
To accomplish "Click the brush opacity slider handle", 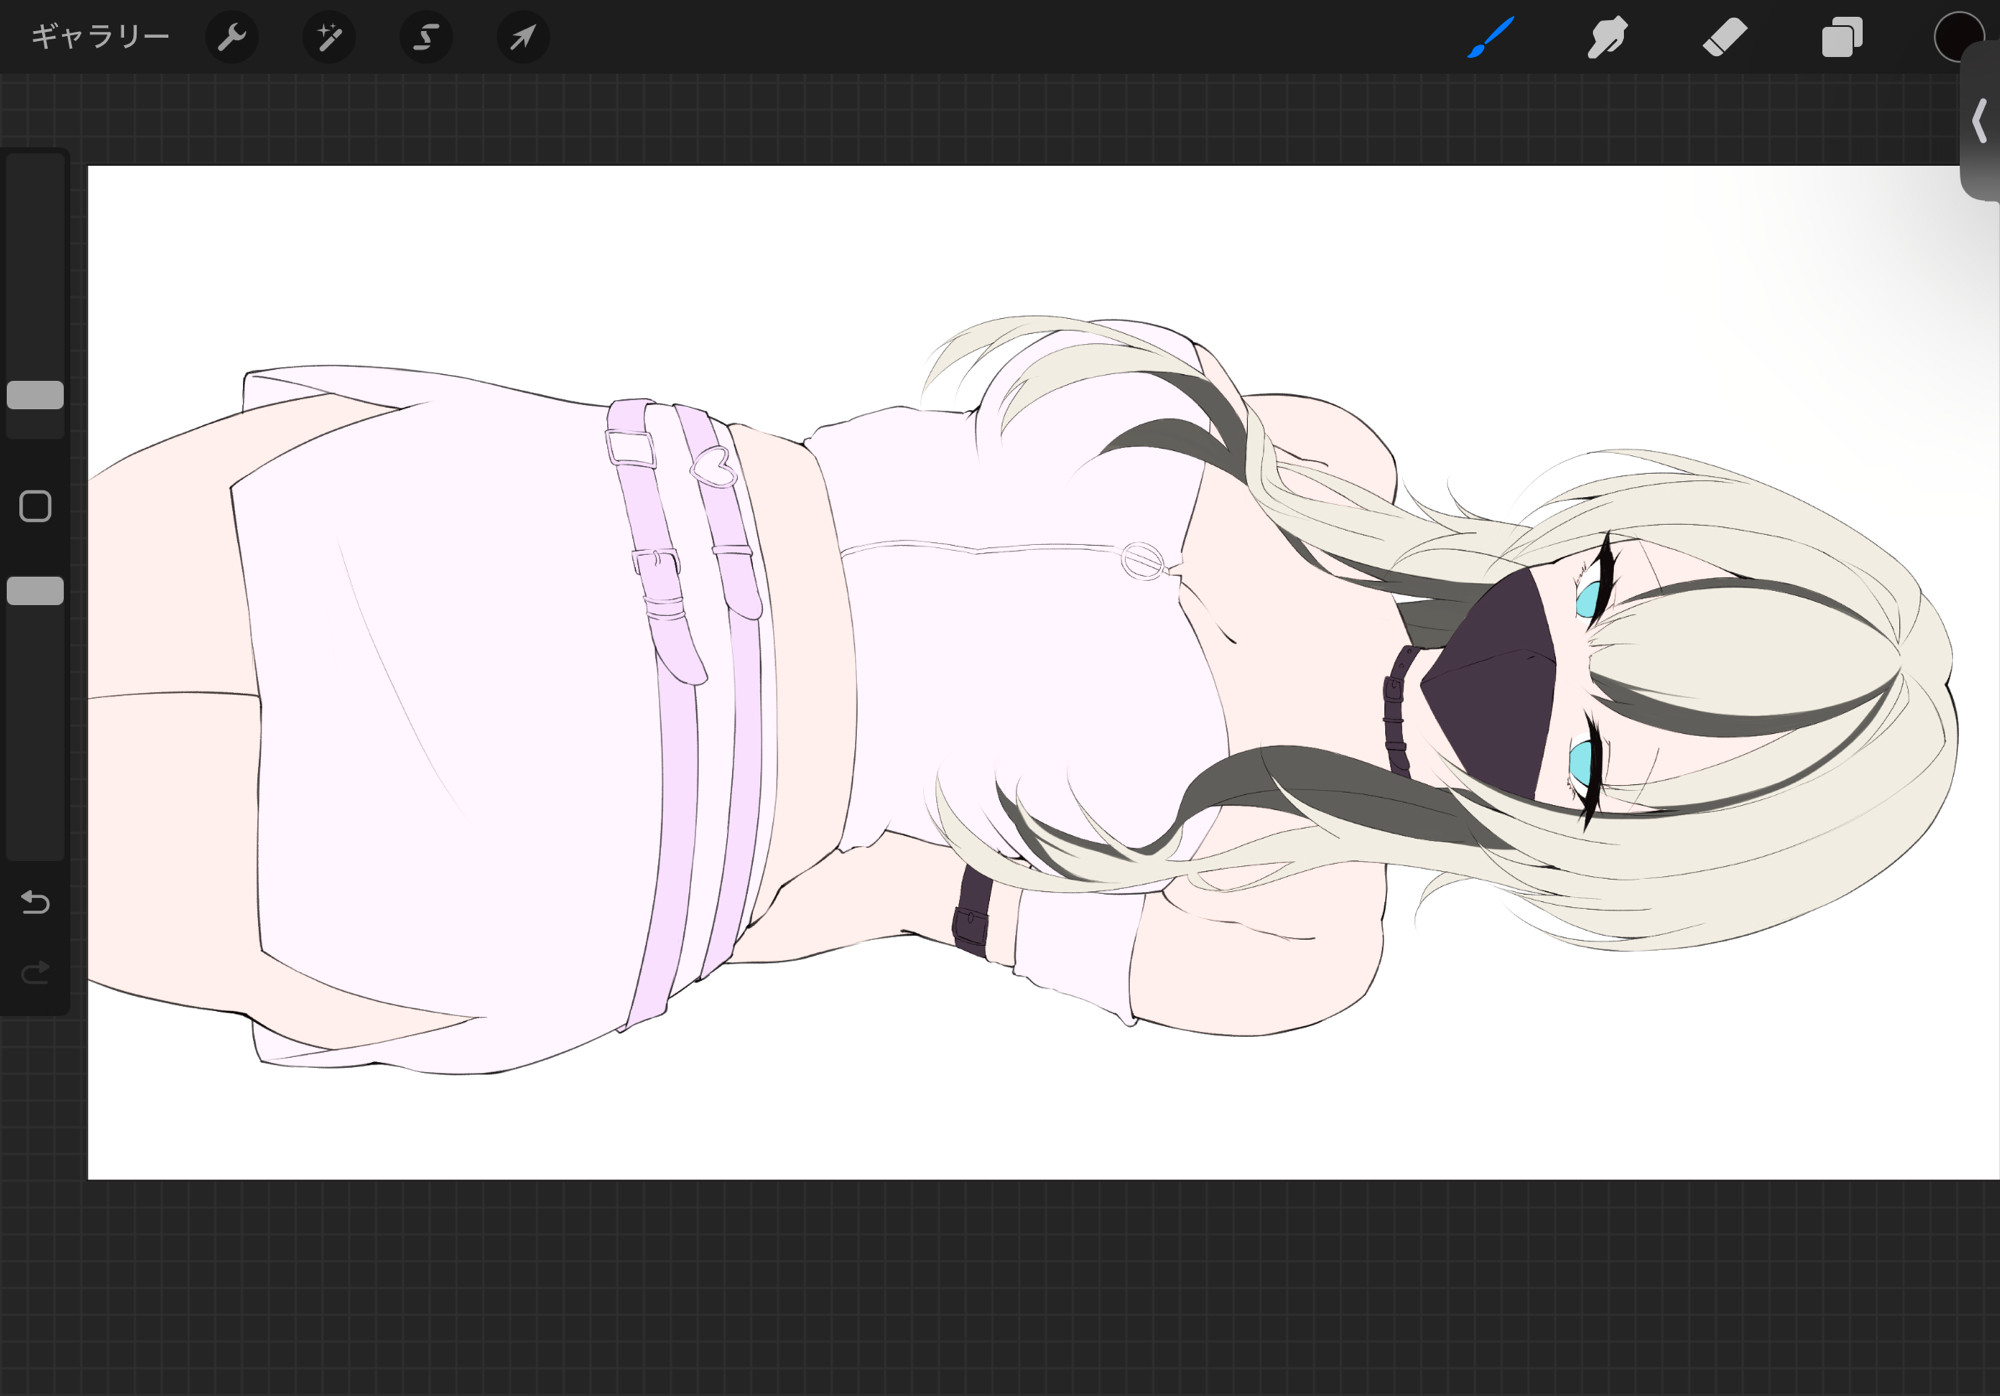I will coord(36,591).
